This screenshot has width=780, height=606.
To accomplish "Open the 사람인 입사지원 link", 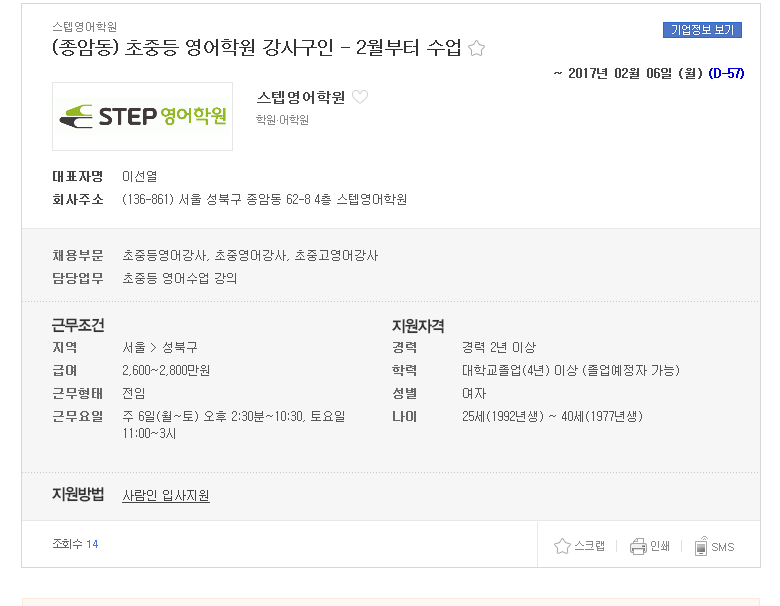I will pos(166,496).
